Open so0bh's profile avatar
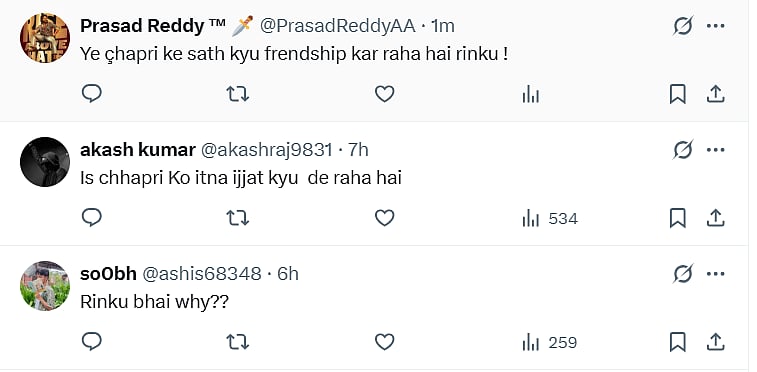This screenshot has height=372, width=757. (45, 286)
